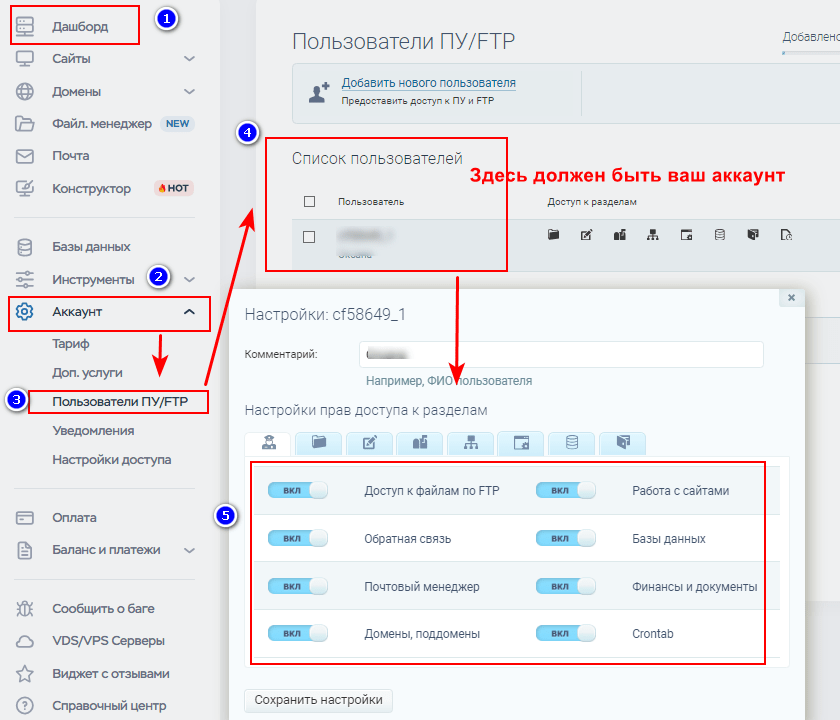840x720 pixels.
Task: Click the network tree access icon in user row
Action: 652,235
